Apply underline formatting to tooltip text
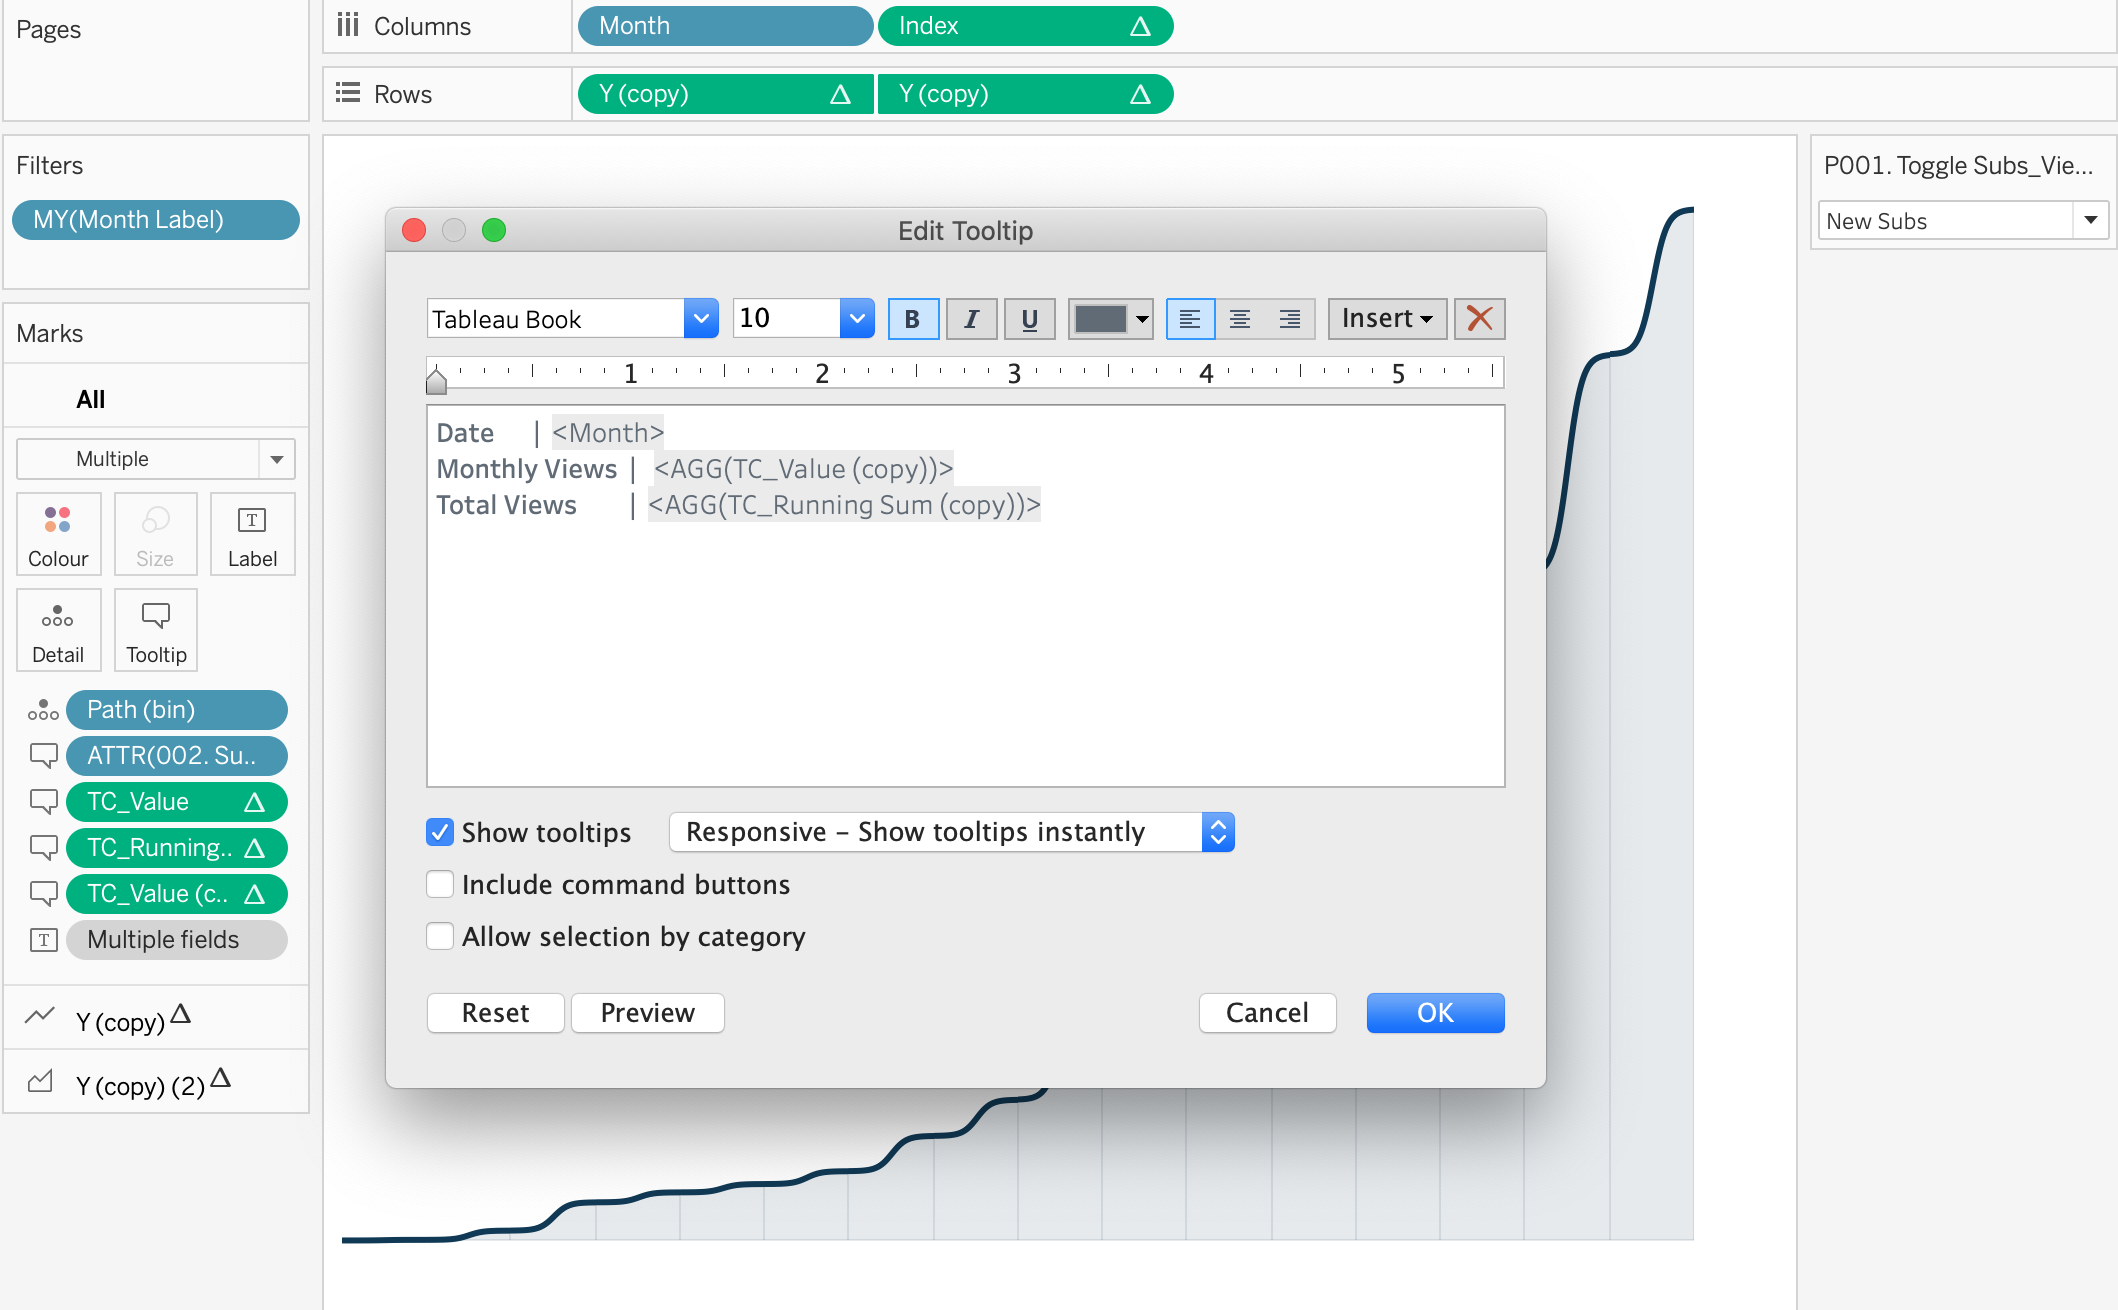2118x1310 pixels. [1029, 319]
